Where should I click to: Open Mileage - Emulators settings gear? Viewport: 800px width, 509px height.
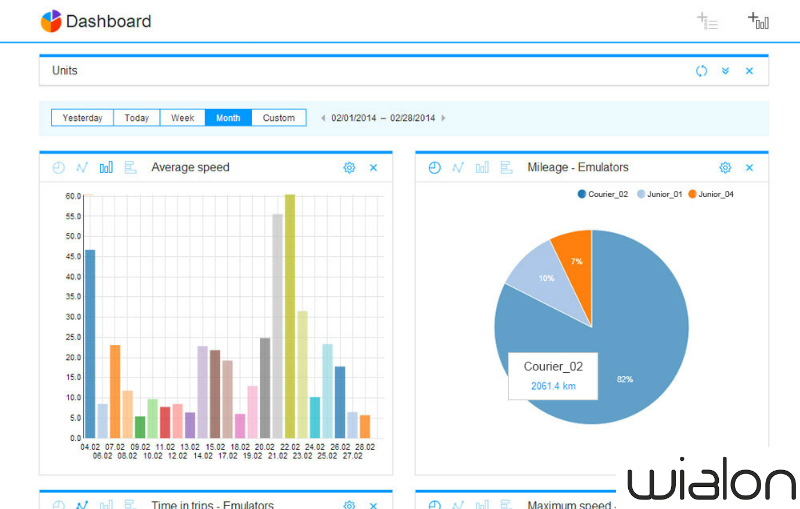pos(725,168)
